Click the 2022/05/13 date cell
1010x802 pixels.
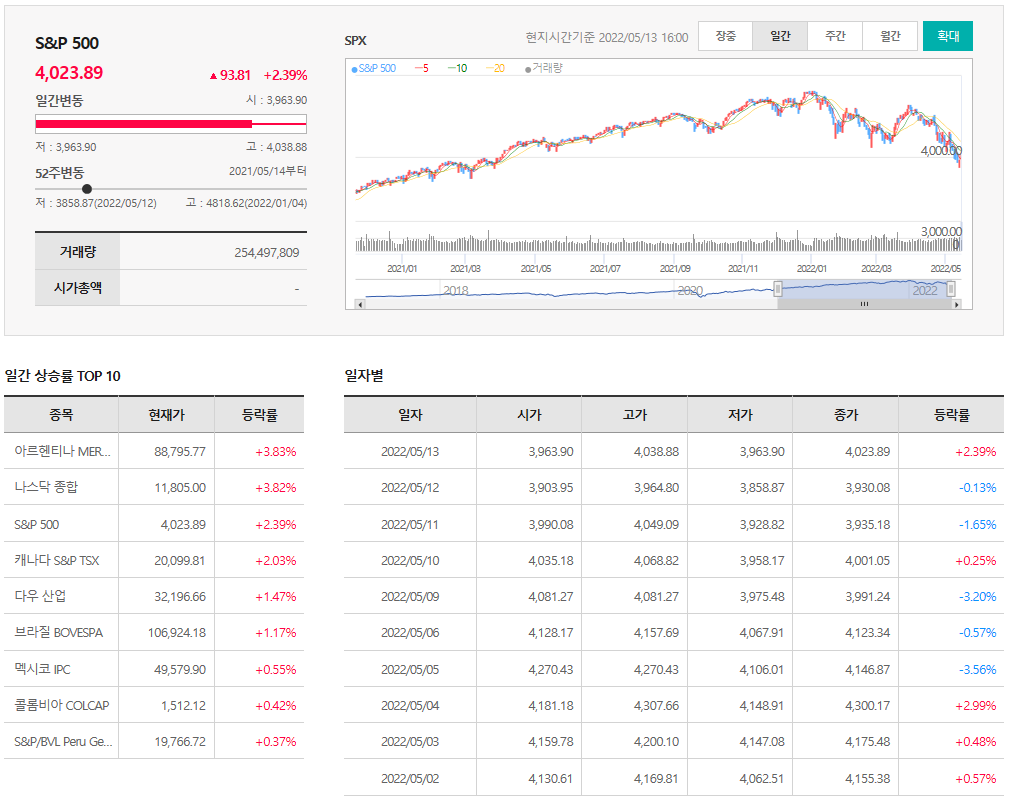pyautogui.click(x=410, y=452)
